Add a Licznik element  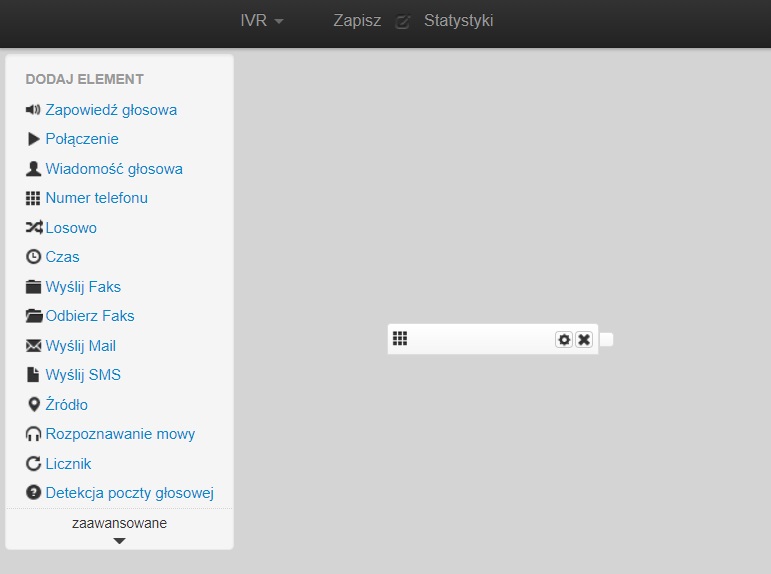point(68,464)
